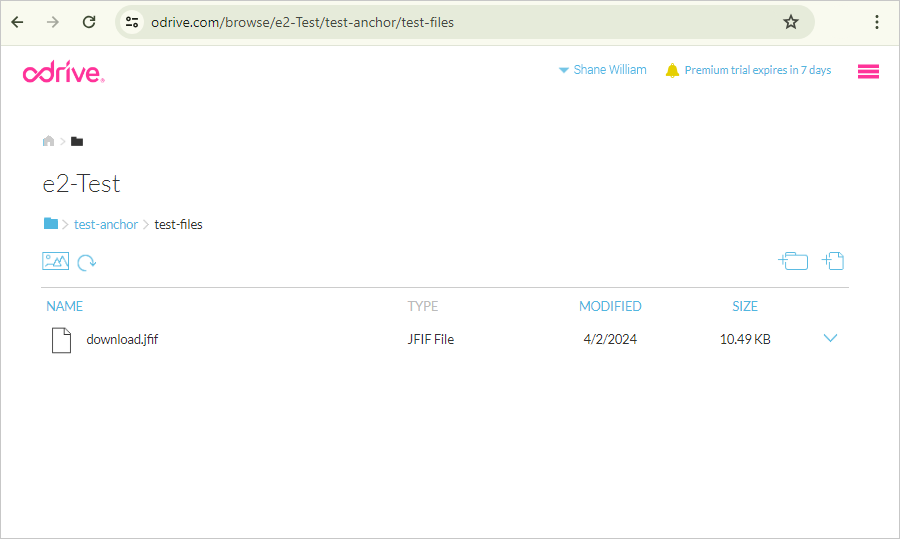Open the blue root folder breadcrumb icon
Screen dimensions: 900x539
[x=51, y=223]
